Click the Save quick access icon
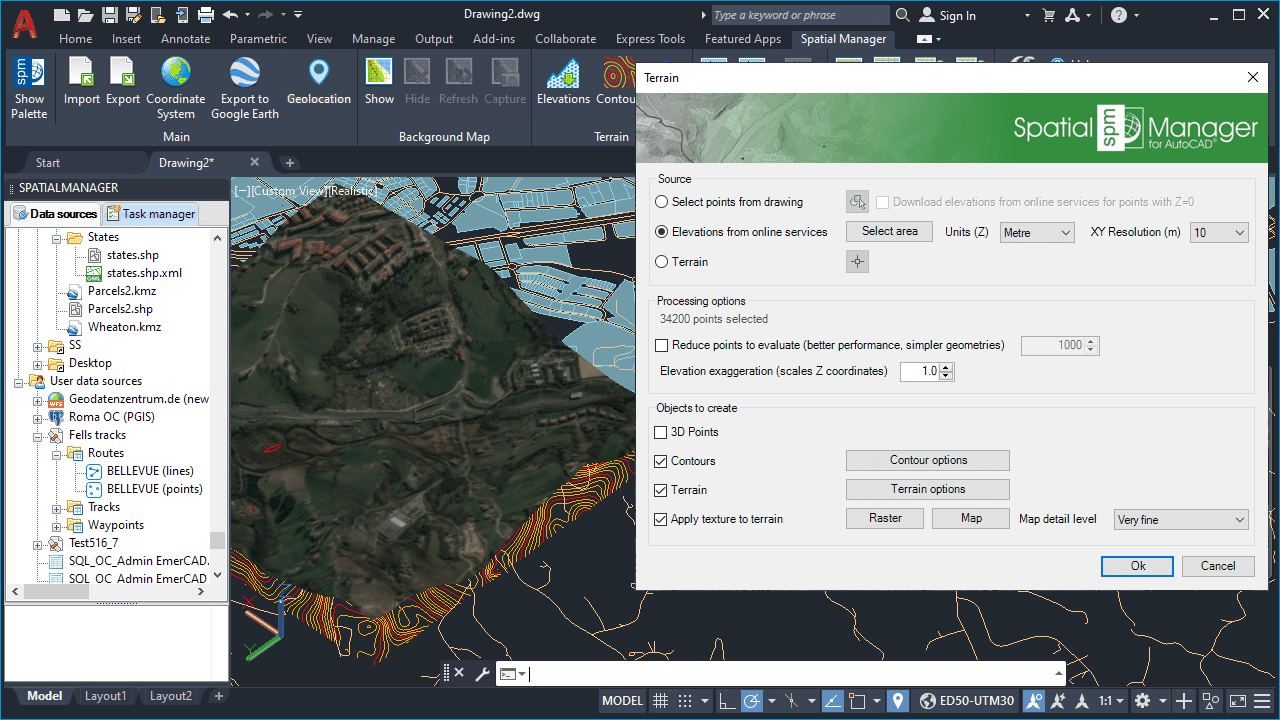 [x=110, y=15]
